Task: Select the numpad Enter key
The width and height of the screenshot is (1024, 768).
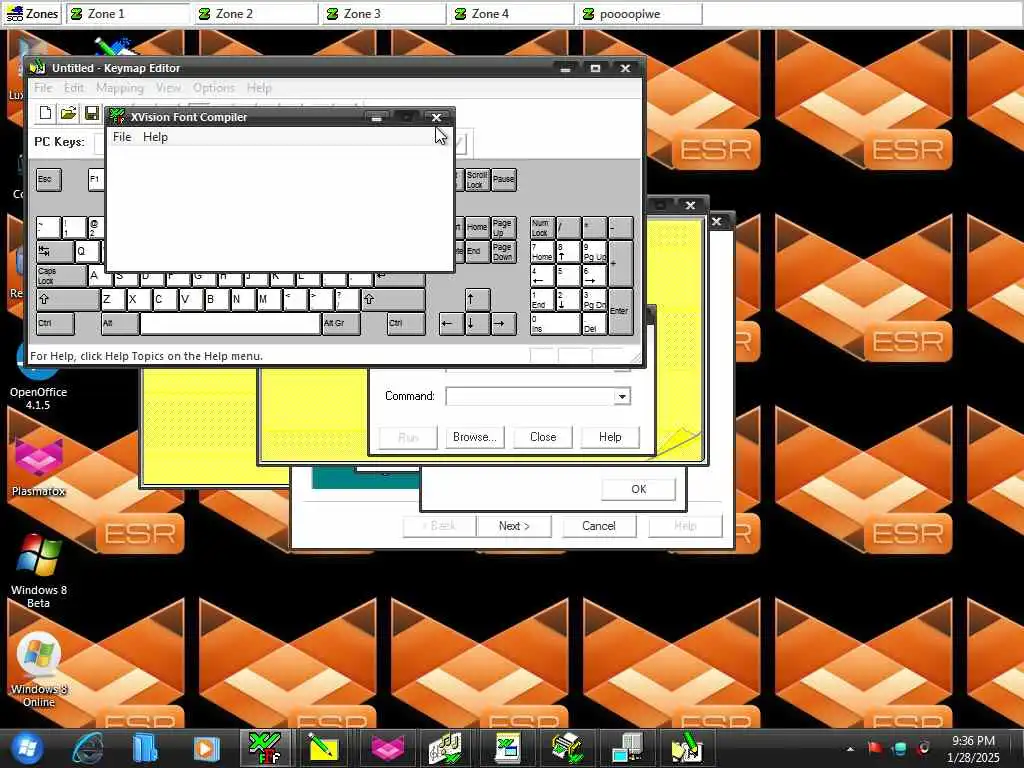Action: 620,312
